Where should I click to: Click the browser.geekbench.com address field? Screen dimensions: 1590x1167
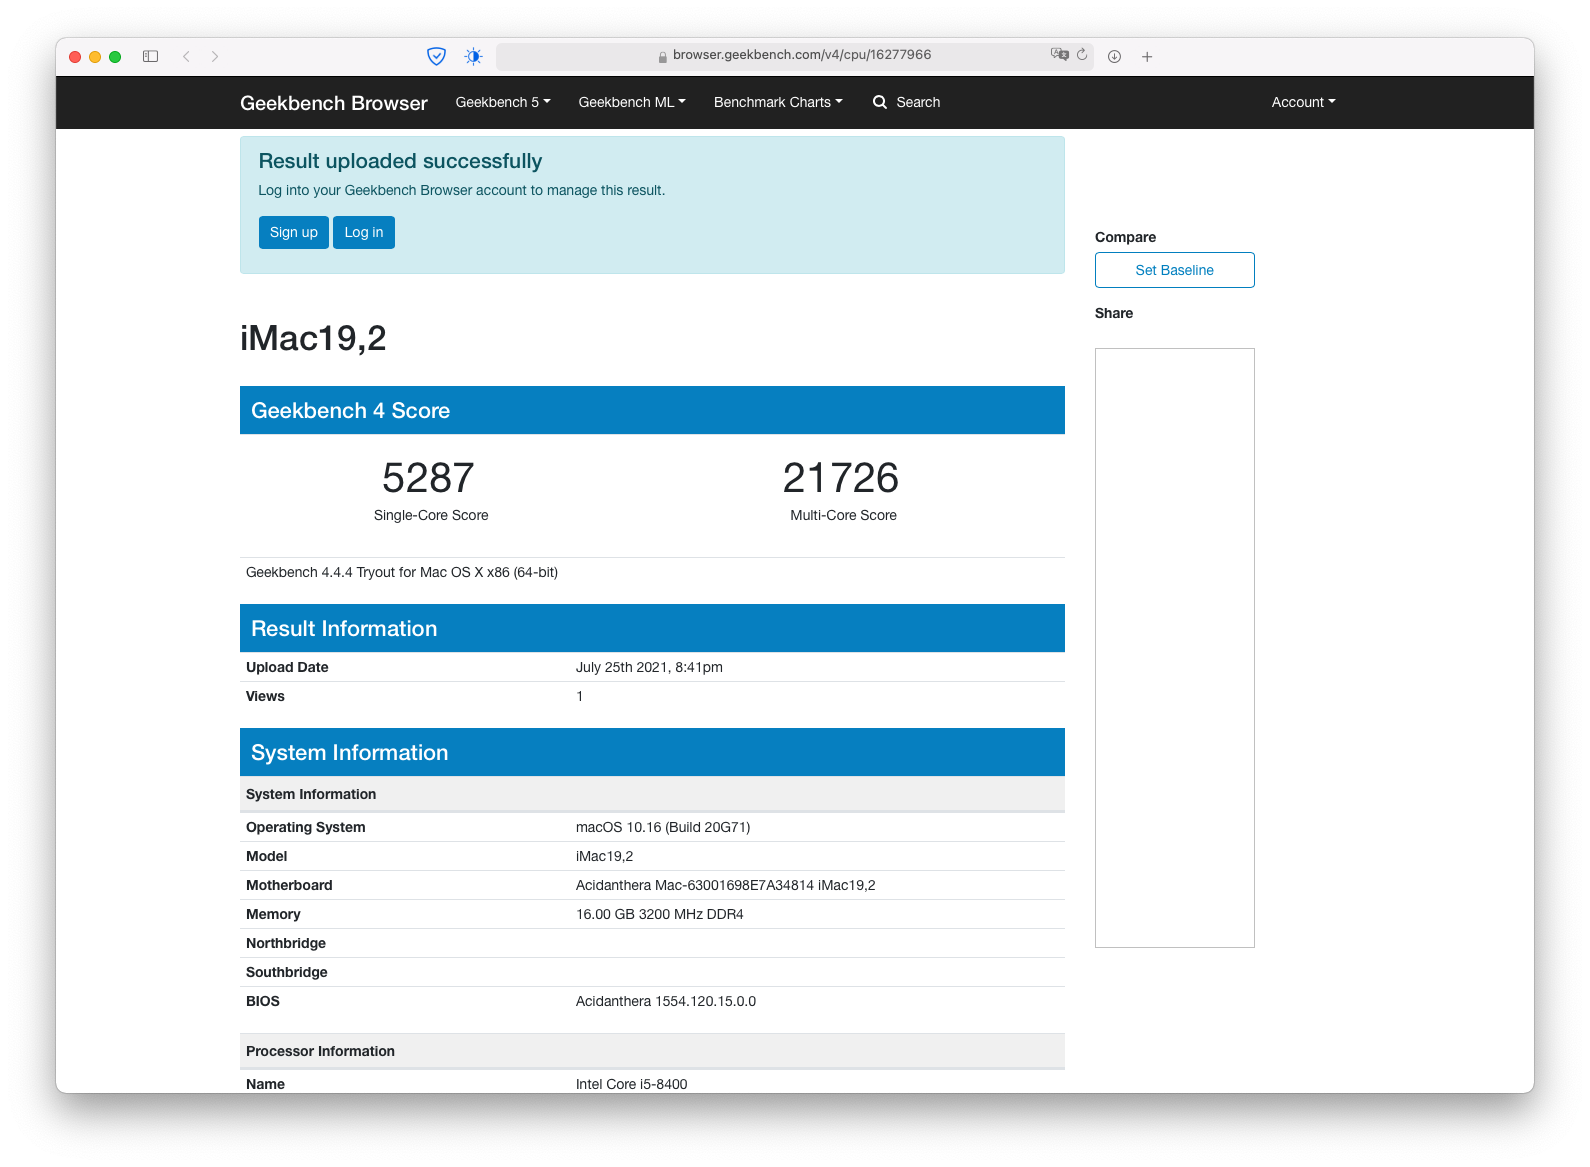(795, 55)
